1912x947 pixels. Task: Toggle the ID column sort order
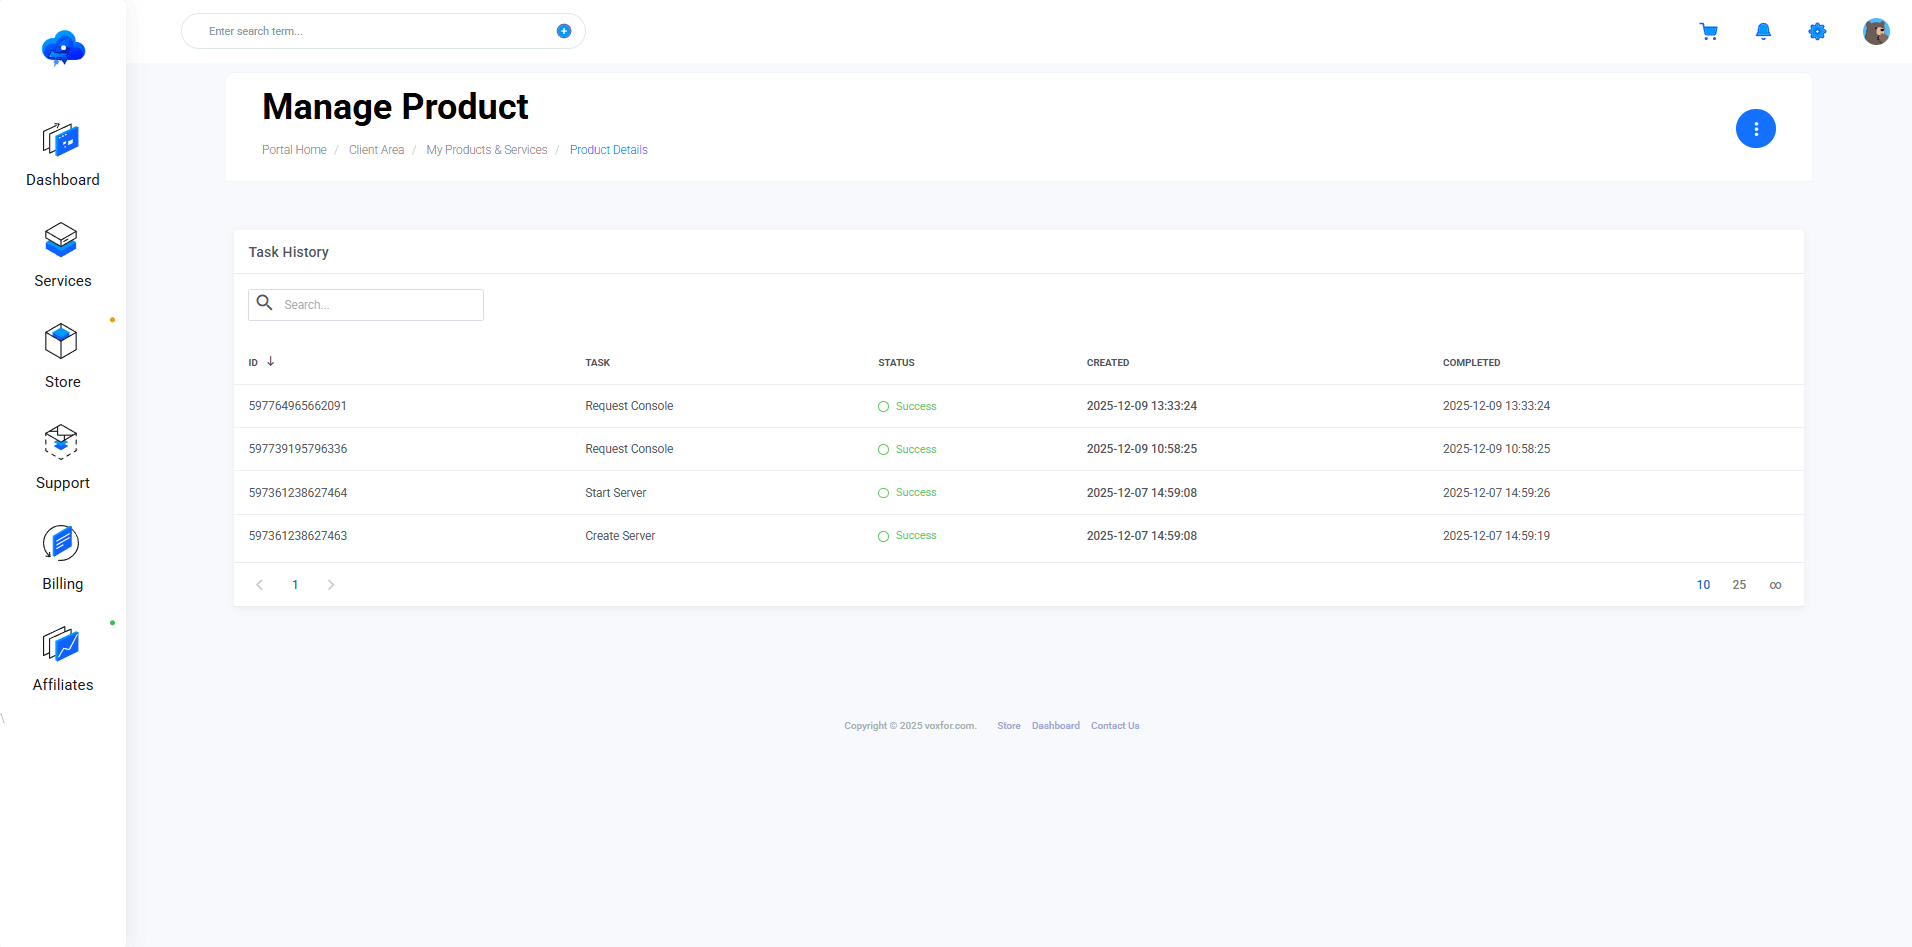tap(261, 362)
